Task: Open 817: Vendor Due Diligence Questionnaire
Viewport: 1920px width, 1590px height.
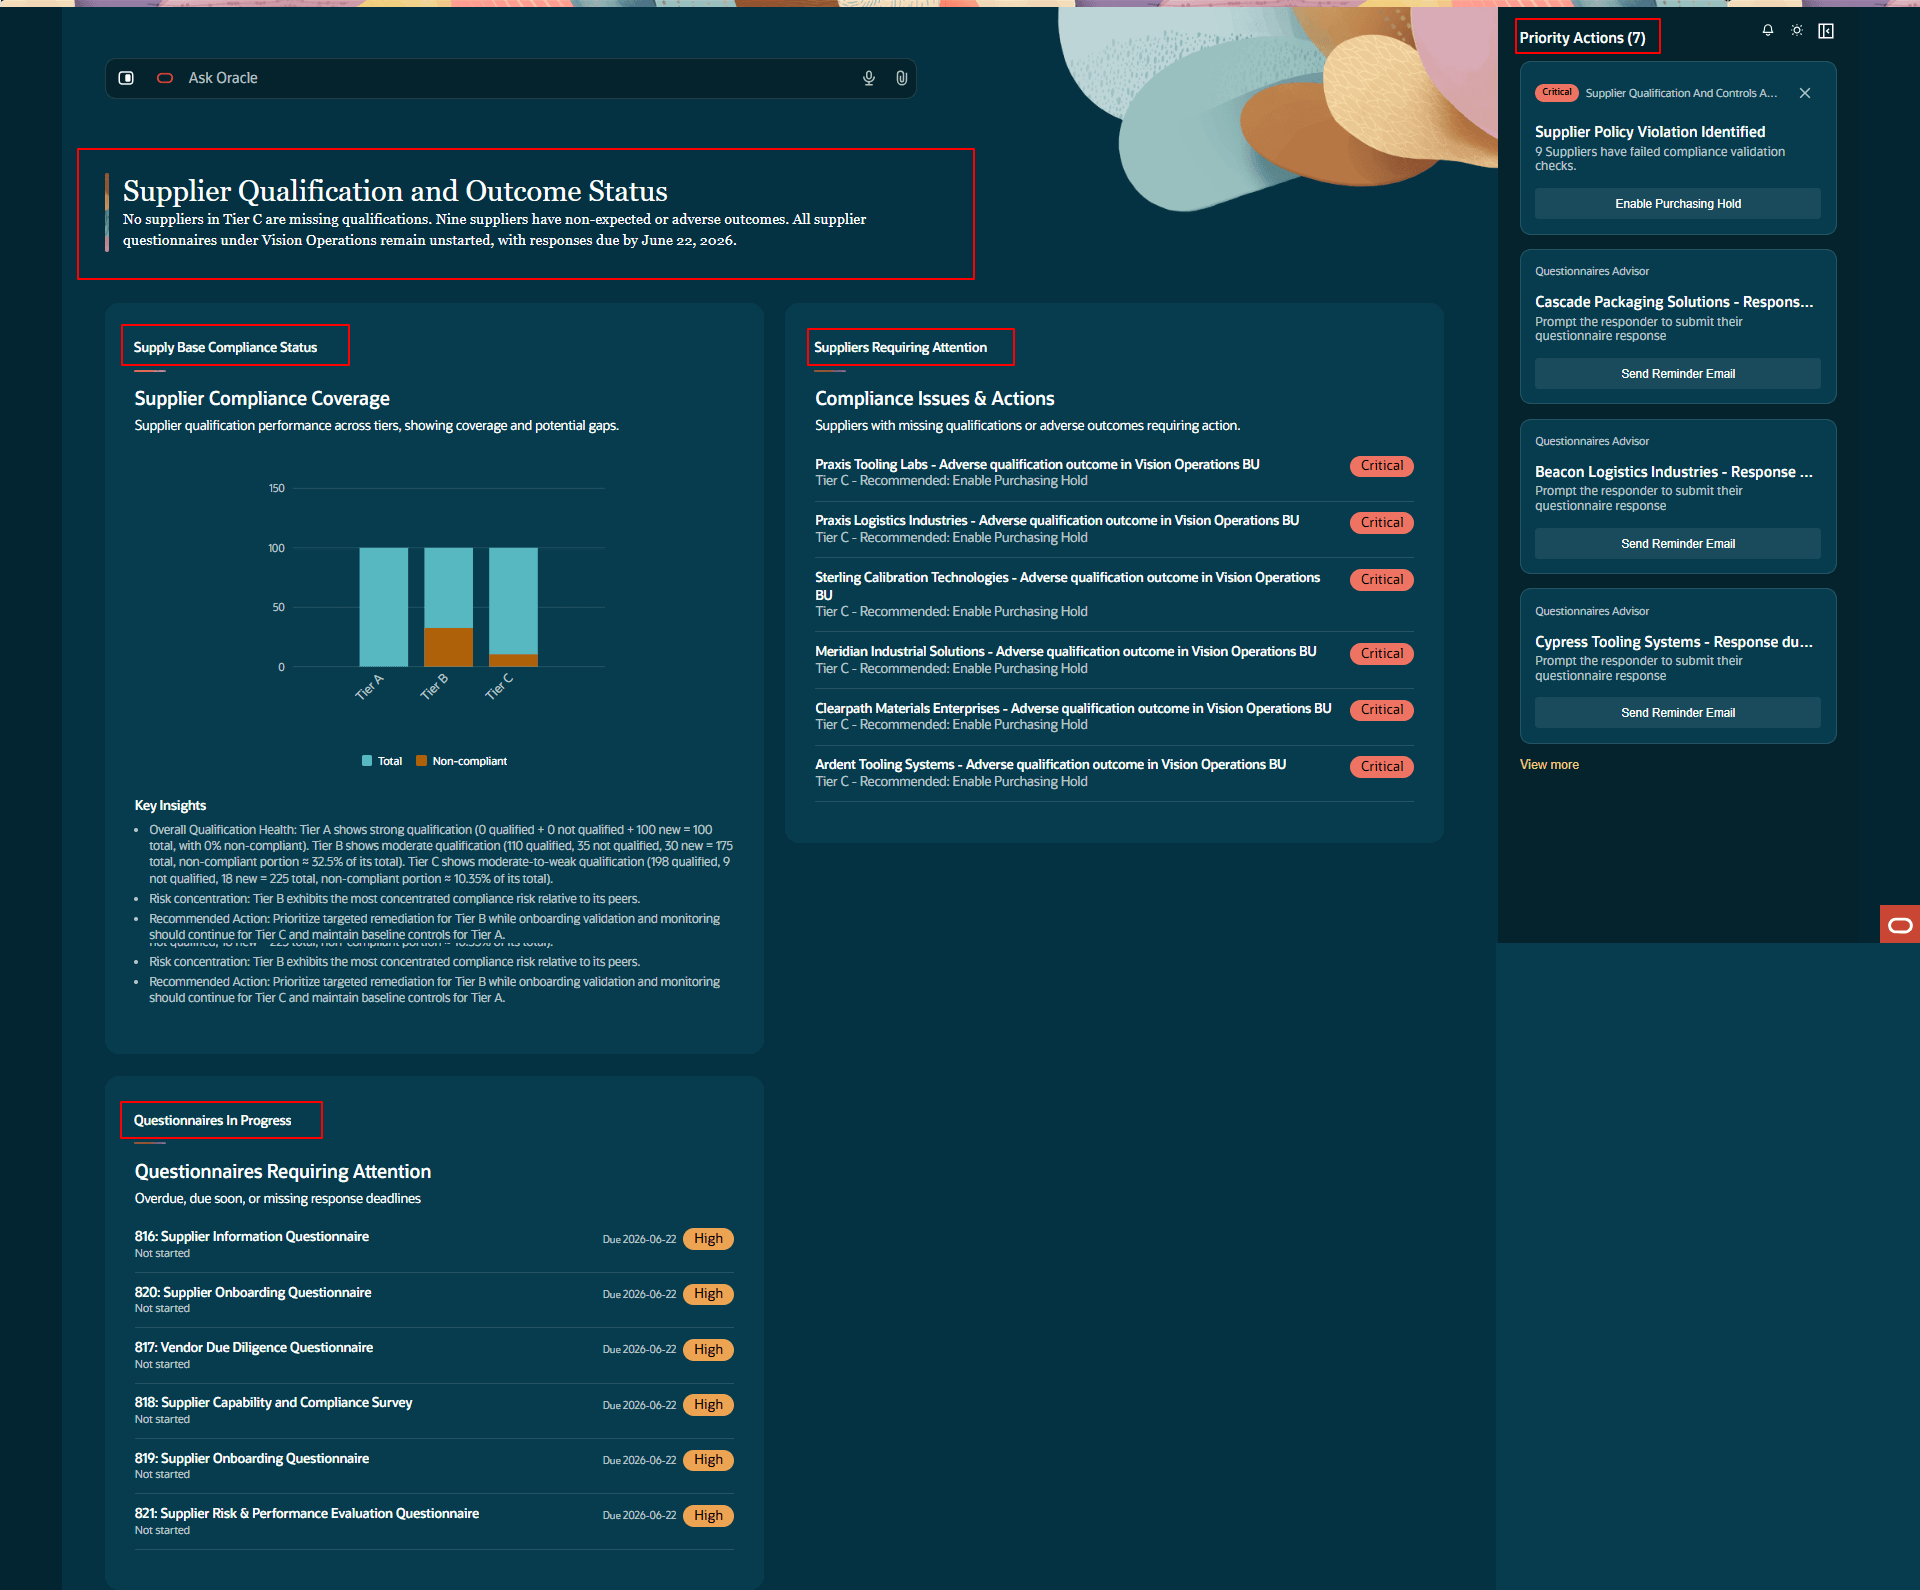Action: pos(434,1355)
